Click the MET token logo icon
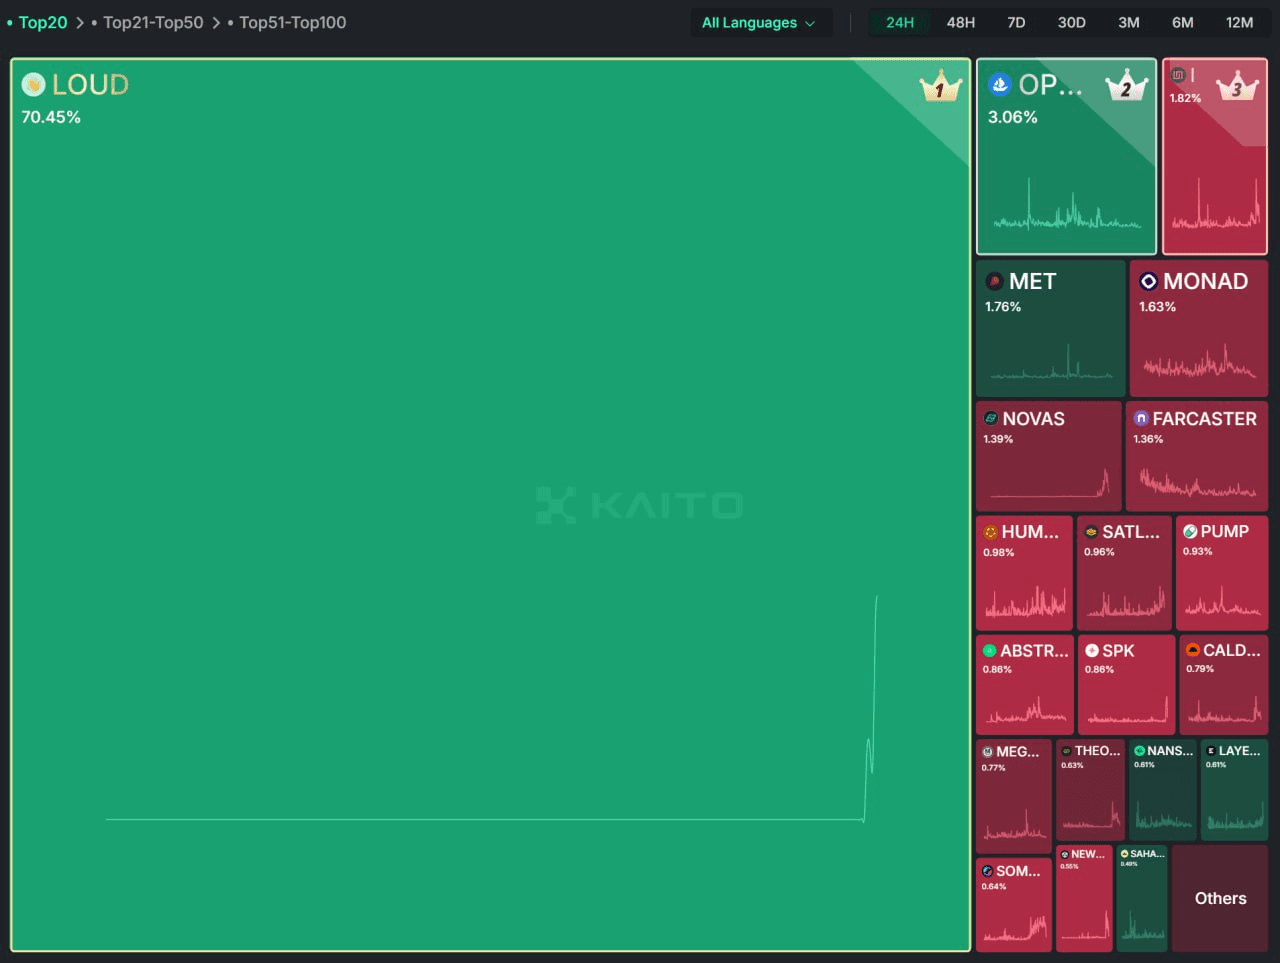Screen dimensions: 1280x963 [994, 281]
